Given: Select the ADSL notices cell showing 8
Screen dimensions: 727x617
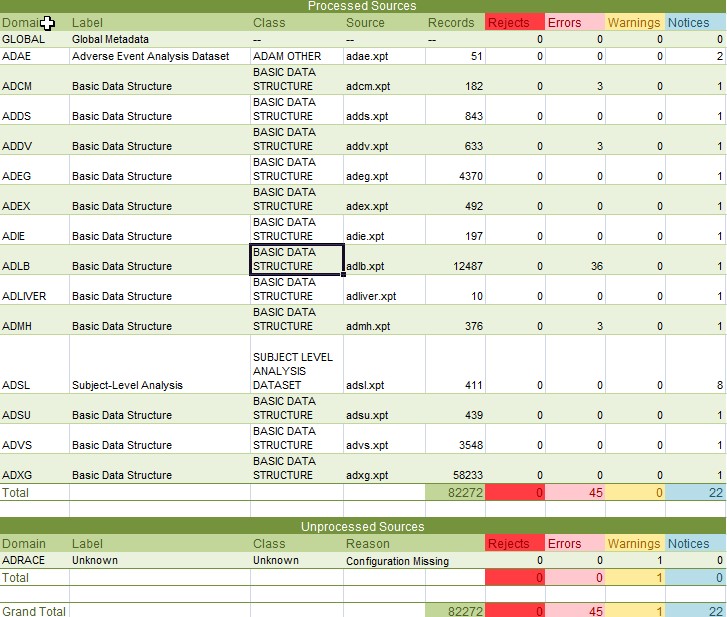Looking at the screenshot, I should click(695, 385).
